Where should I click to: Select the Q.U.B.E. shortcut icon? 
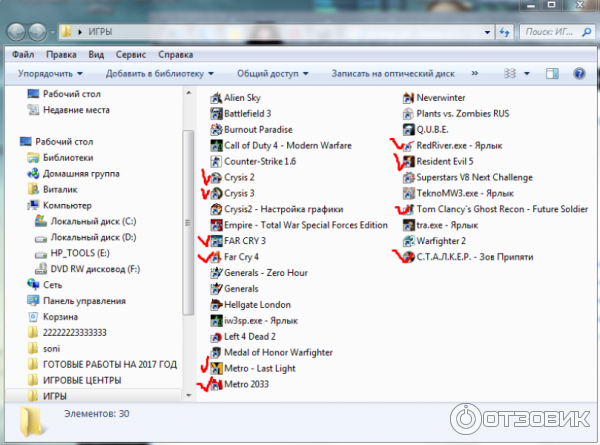click(x=408, y=130)
